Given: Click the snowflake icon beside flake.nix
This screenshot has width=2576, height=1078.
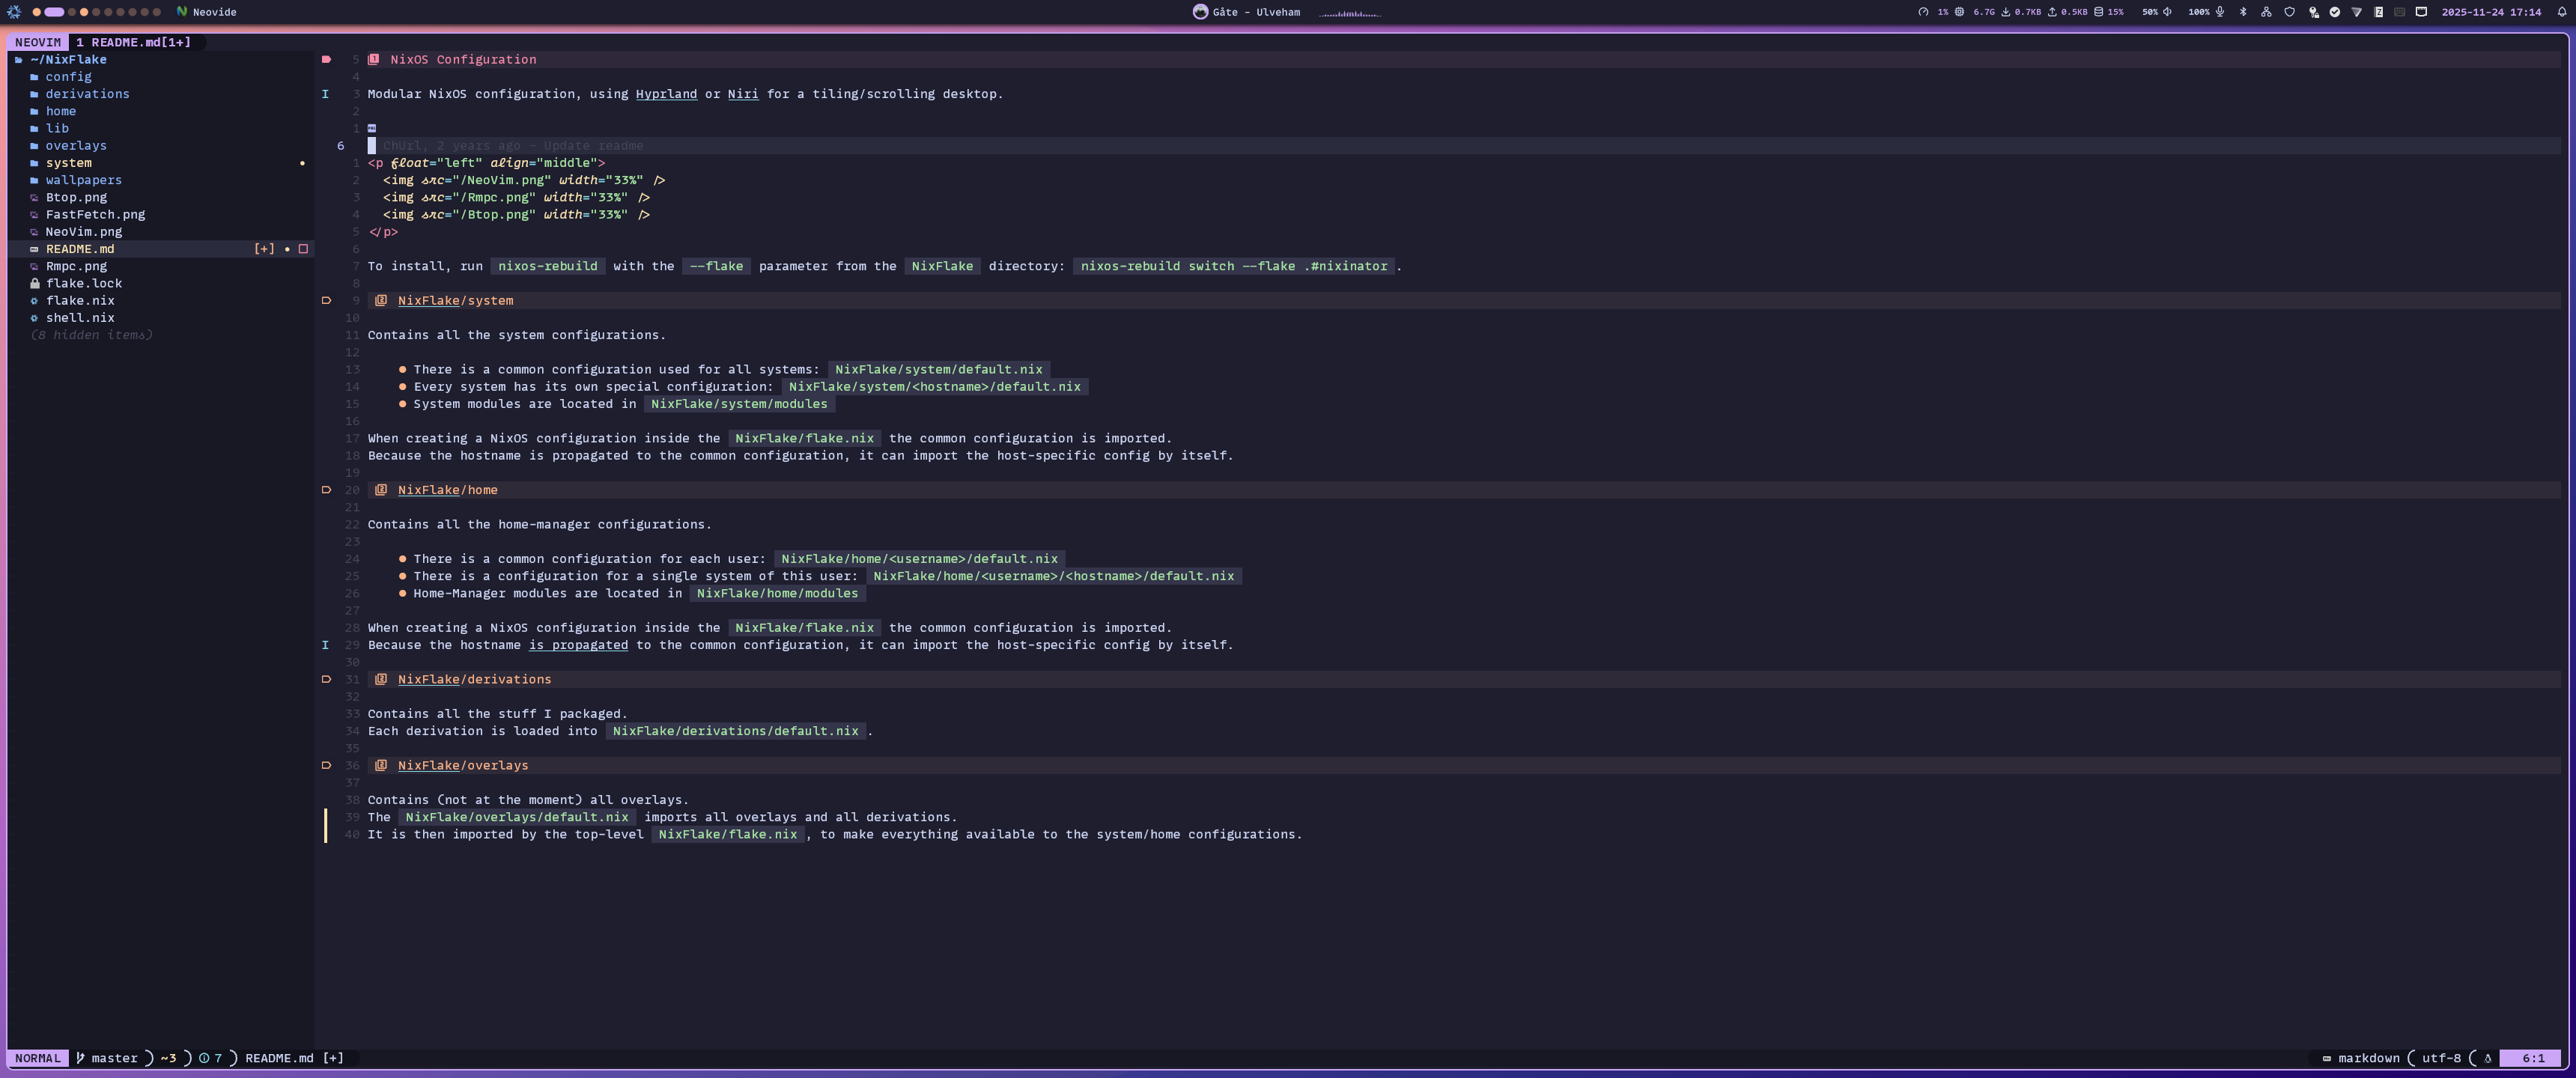Looking at the screenshot, I should tap(35, 300).
